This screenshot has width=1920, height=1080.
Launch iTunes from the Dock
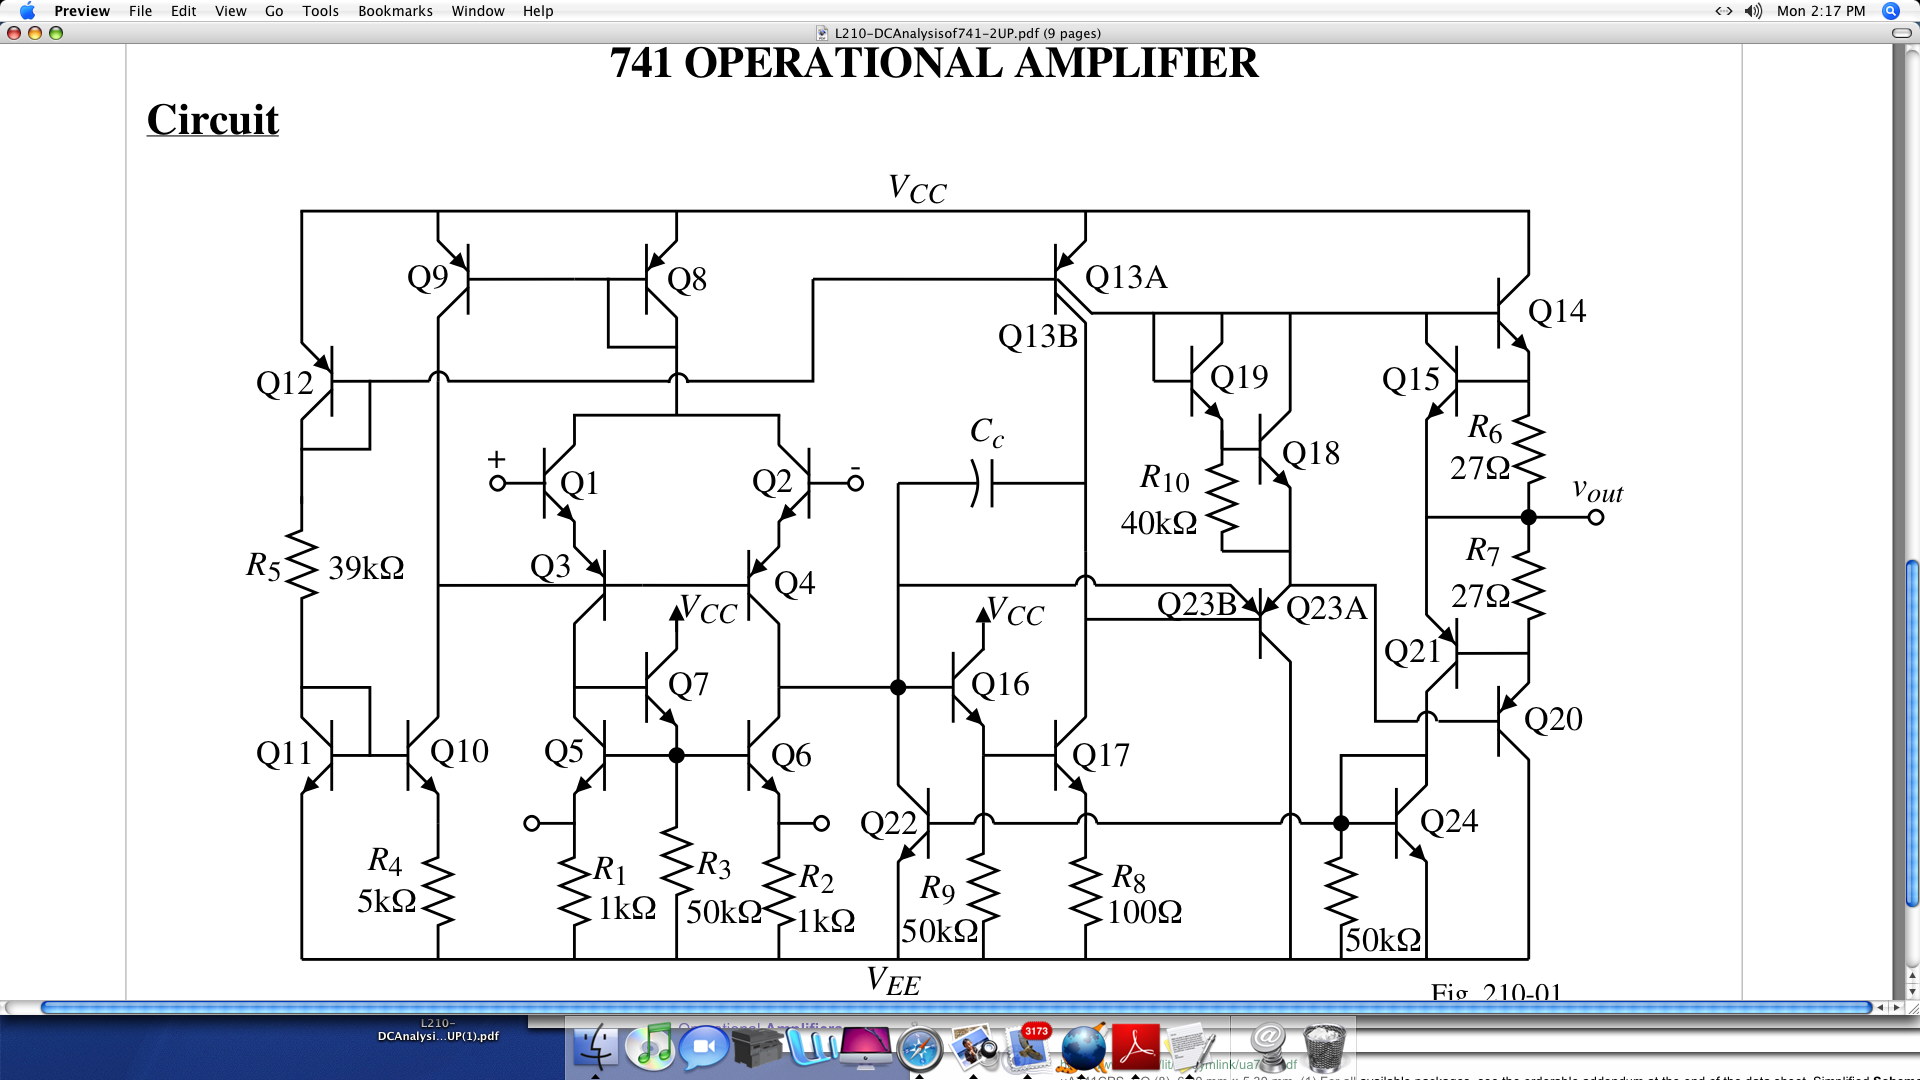[650, 1047]
